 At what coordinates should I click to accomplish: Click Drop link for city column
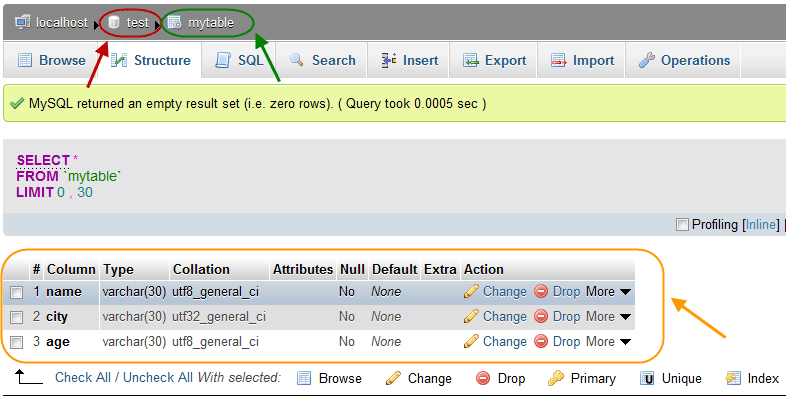coord(566,317)
